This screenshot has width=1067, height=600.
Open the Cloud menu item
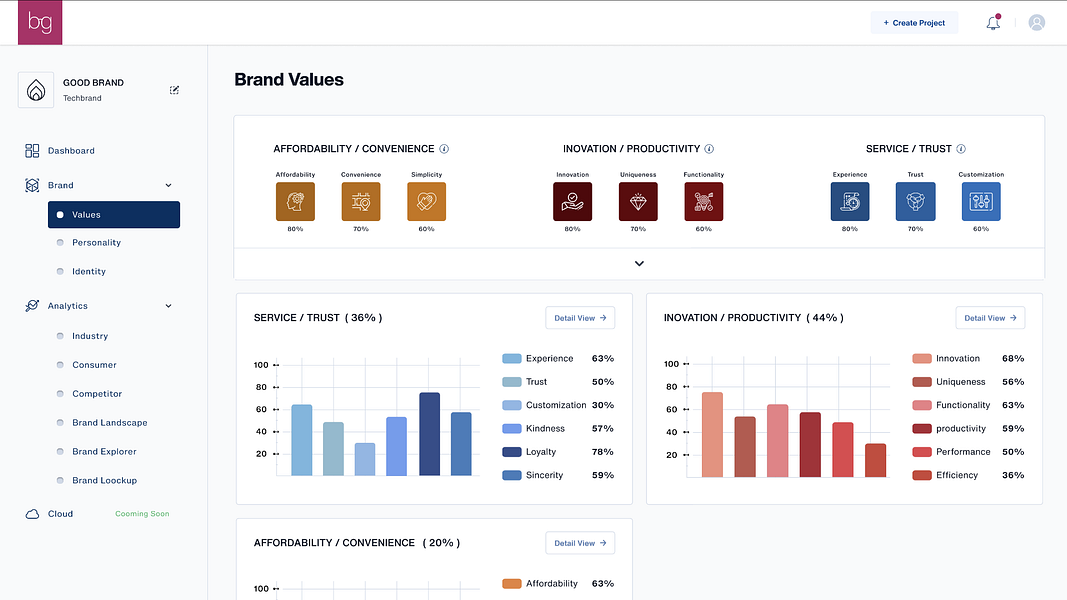coord(60,514)
